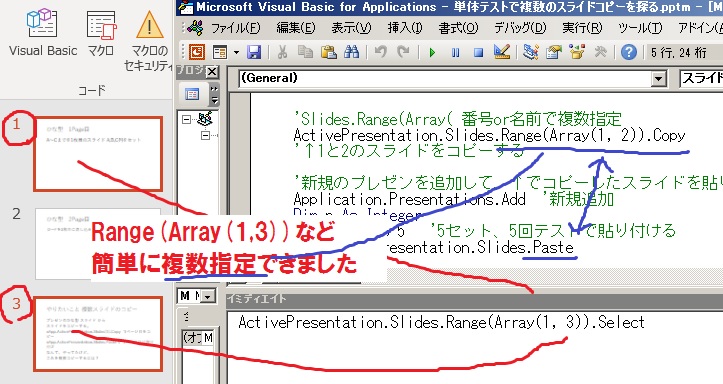Open Object Browser toolbar icon
The image size is (723, 384).
[577, 53]
